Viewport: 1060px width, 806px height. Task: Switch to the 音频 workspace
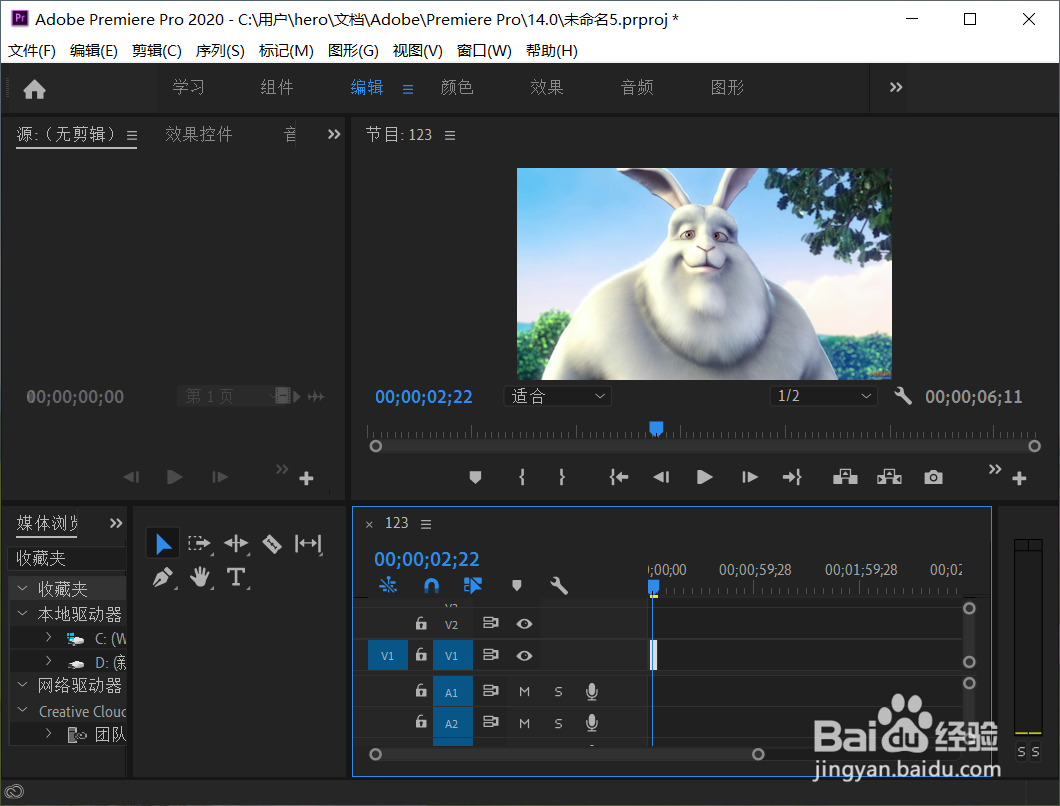click(x=637, y=87)
